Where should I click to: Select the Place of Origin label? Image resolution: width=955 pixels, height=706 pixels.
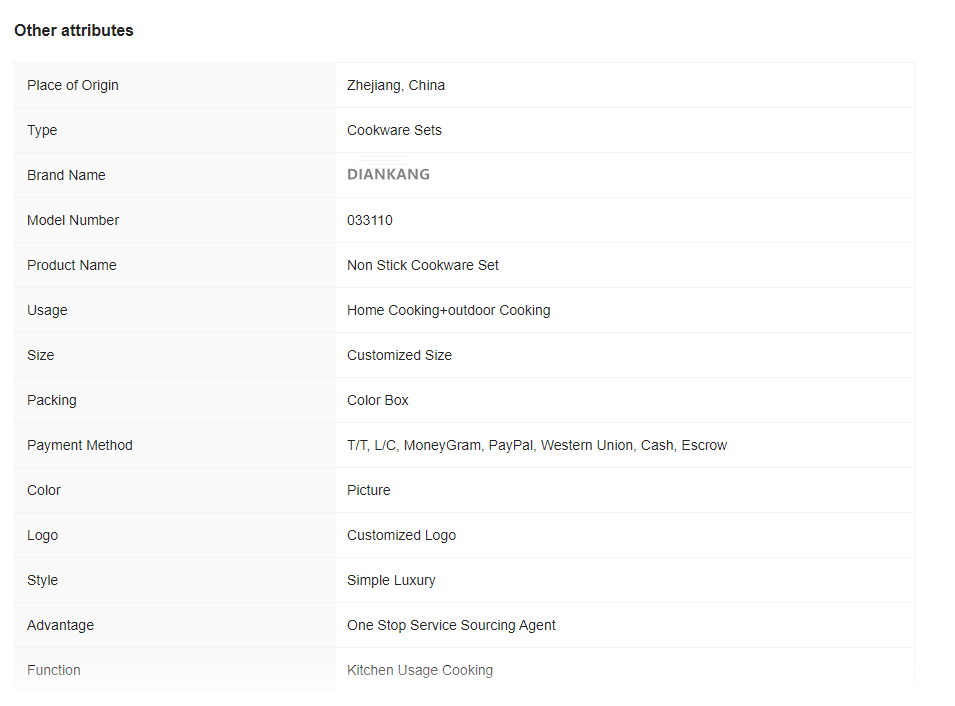click(73, 85)
